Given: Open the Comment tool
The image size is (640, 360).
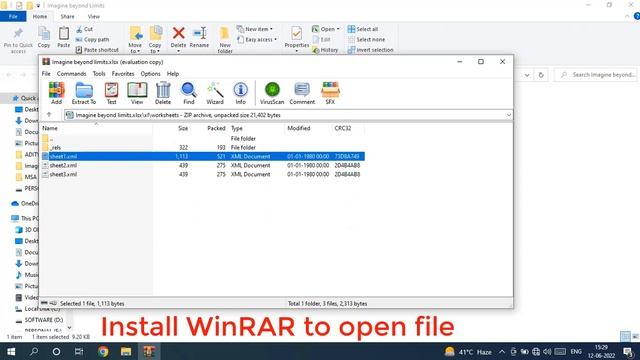Looking at the screenshot, I should coord(302,93).
